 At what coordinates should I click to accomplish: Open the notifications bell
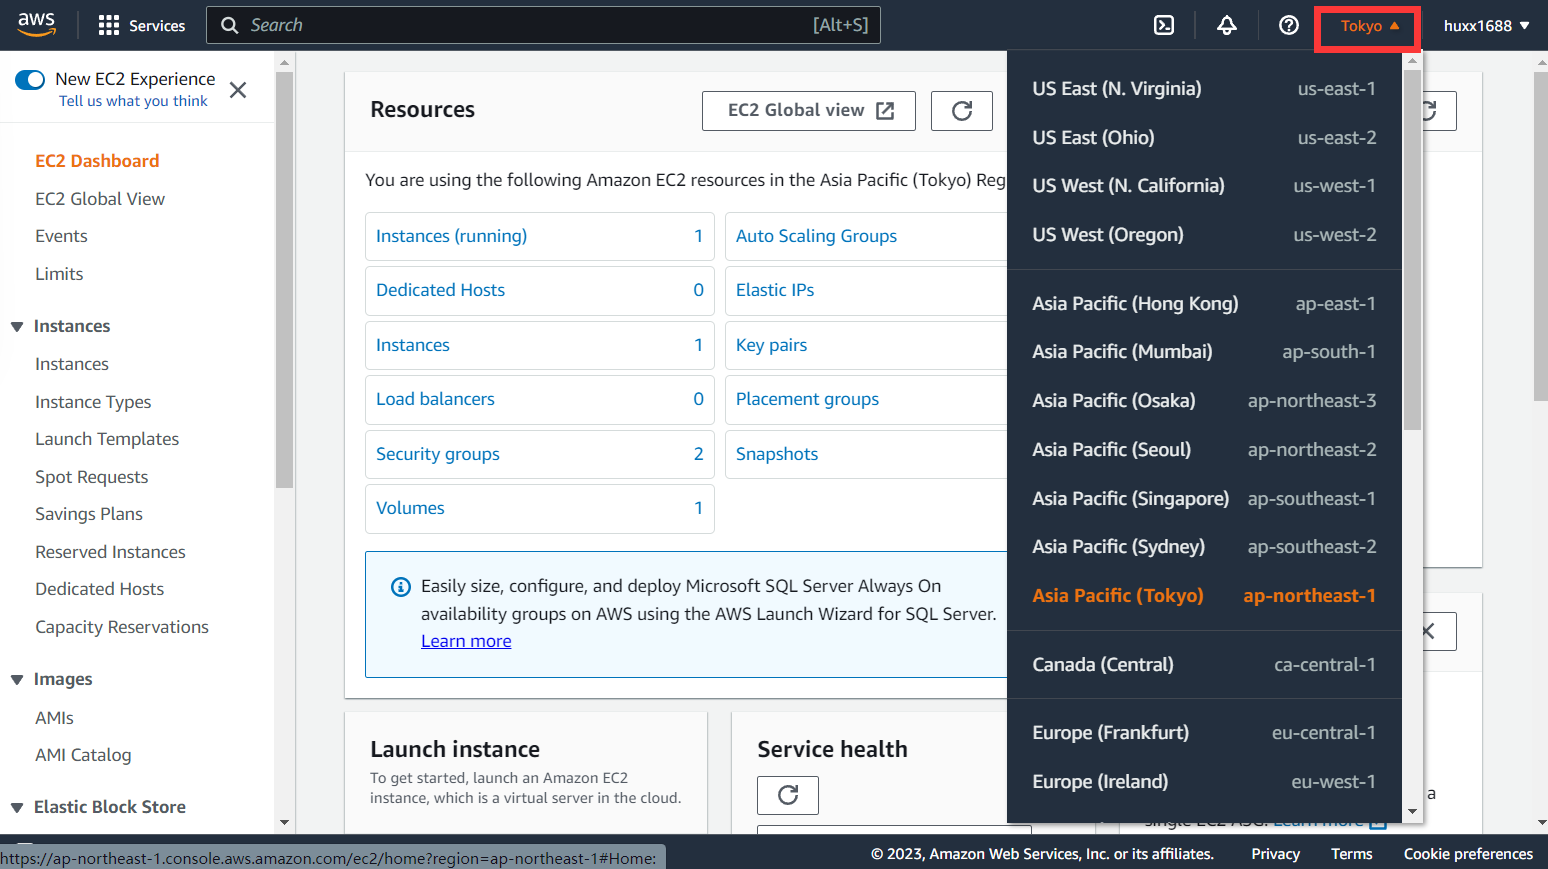point(1227,25)
